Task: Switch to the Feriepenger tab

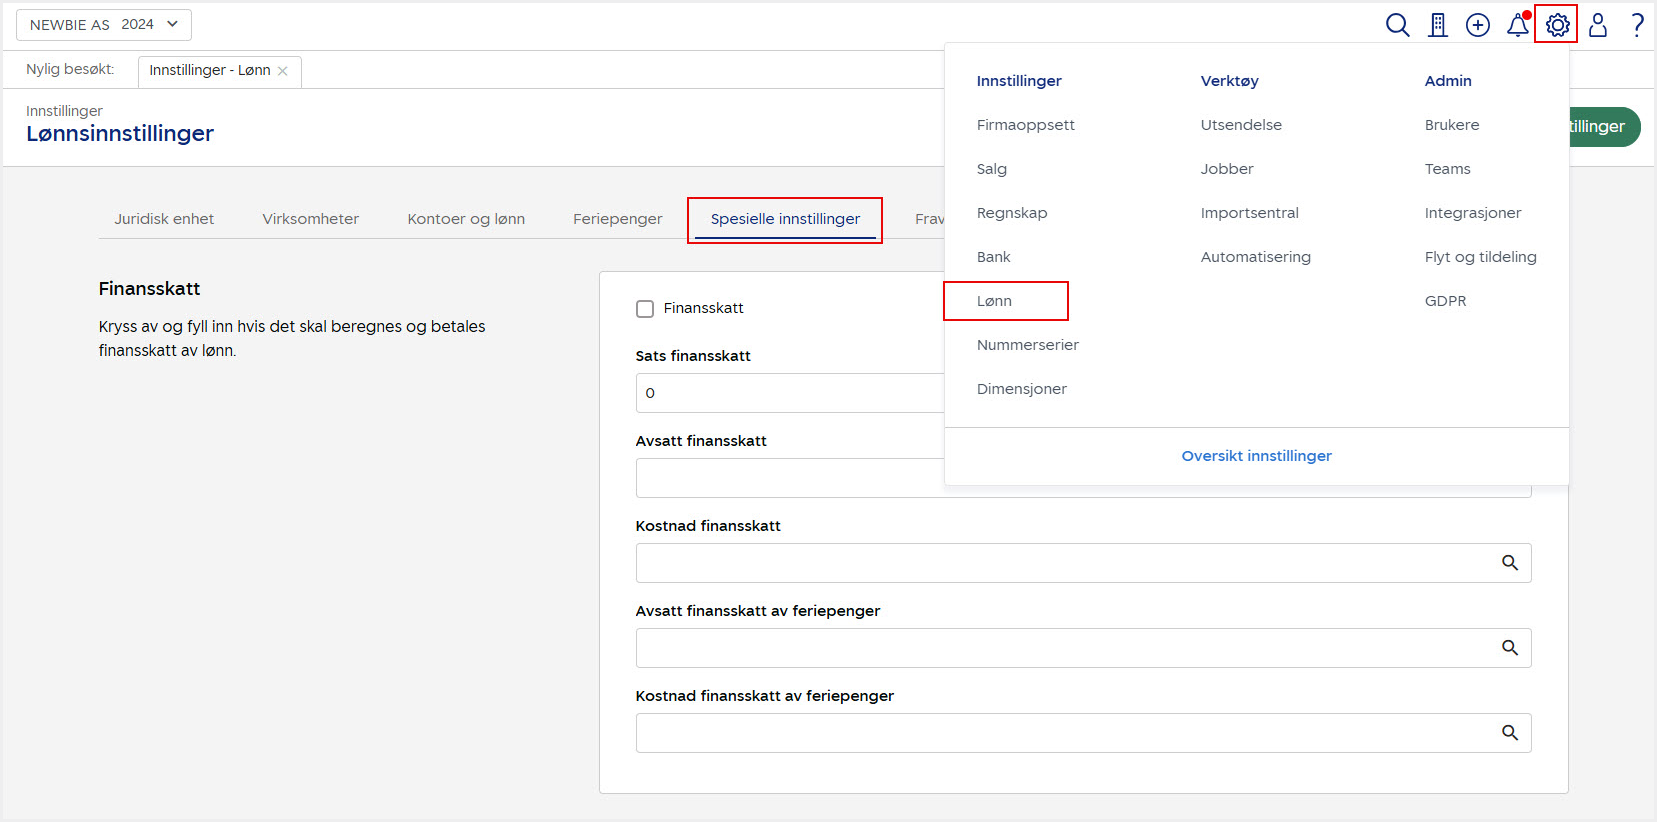Action: (x=617, y=219)
